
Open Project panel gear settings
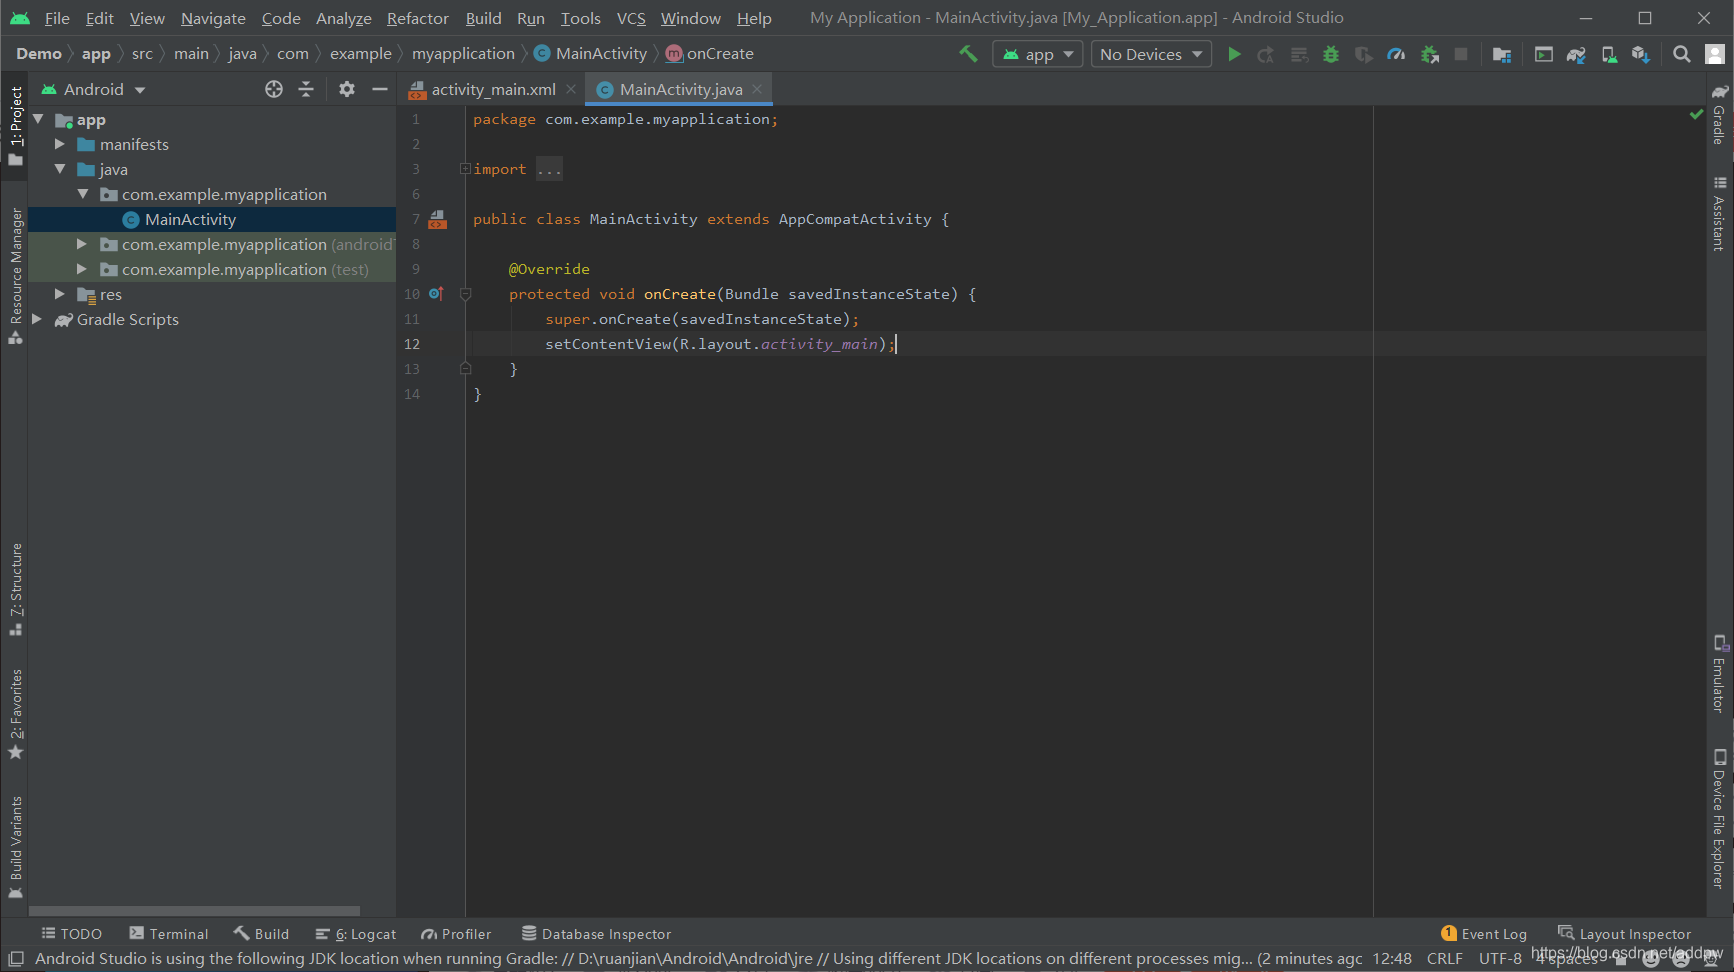347,89
